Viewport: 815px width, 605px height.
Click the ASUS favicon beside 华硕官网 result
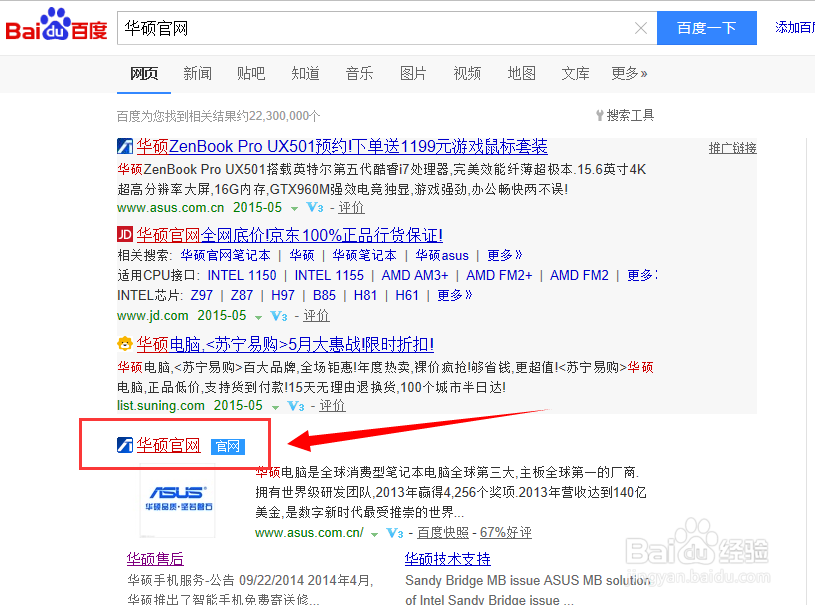pyautogui.click(x=125, y=445)
